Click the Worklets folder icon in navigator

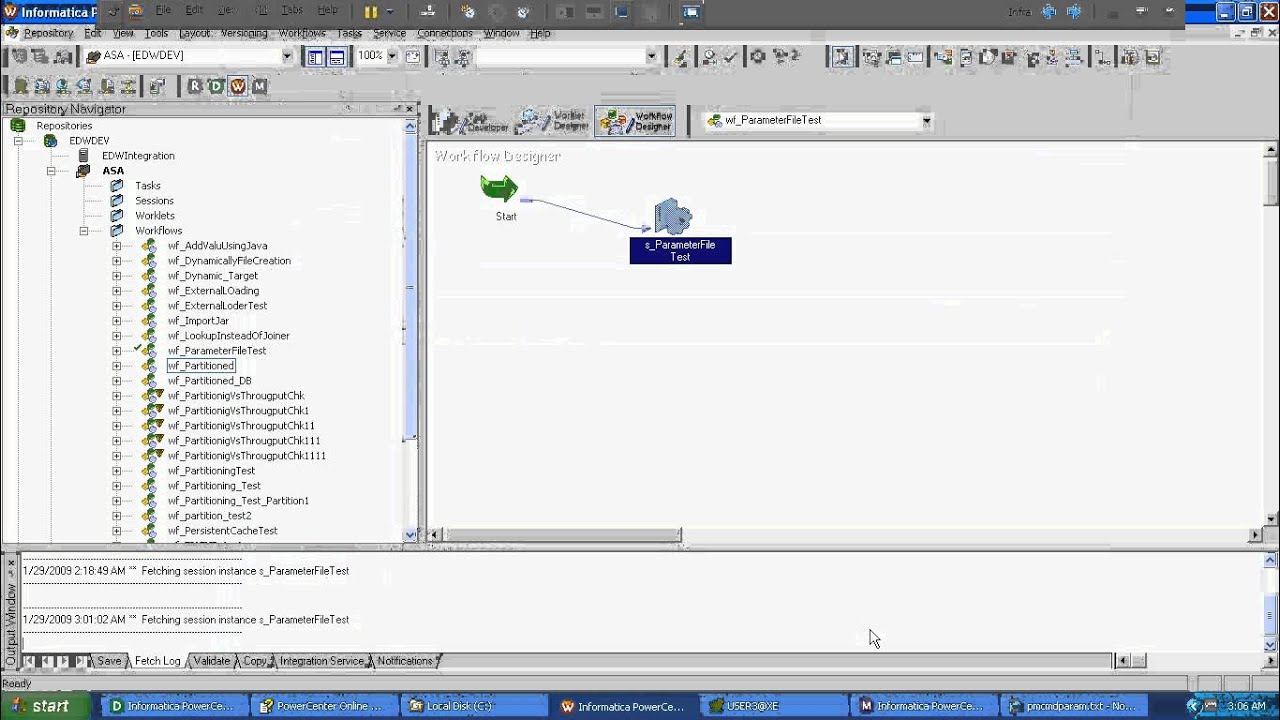coord(117,216)
